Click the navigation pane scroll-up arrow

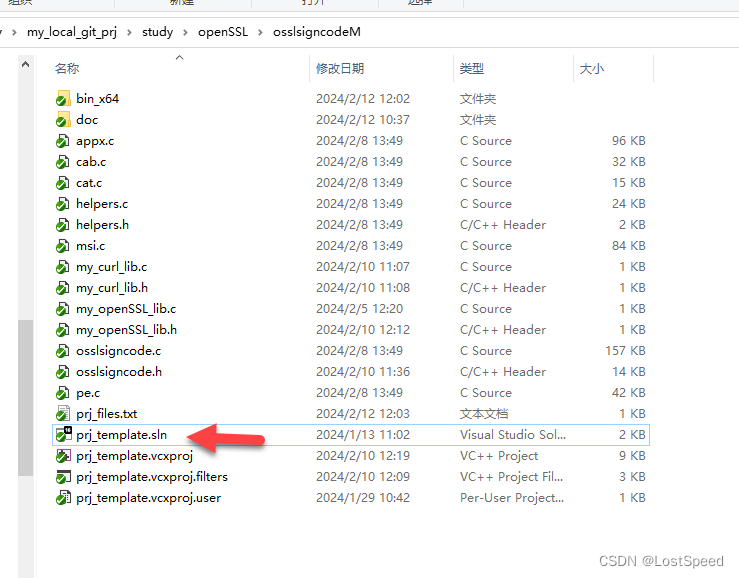[x=25, y=64]
